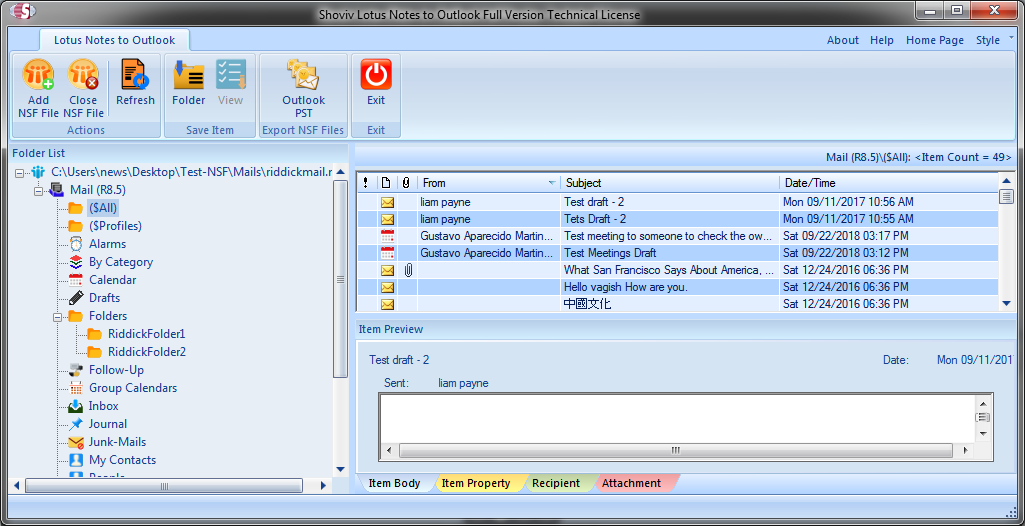Screen dimensions: 1025x526
Task: Open the Group Calendars folder
Action: click(x=133, y=388)
